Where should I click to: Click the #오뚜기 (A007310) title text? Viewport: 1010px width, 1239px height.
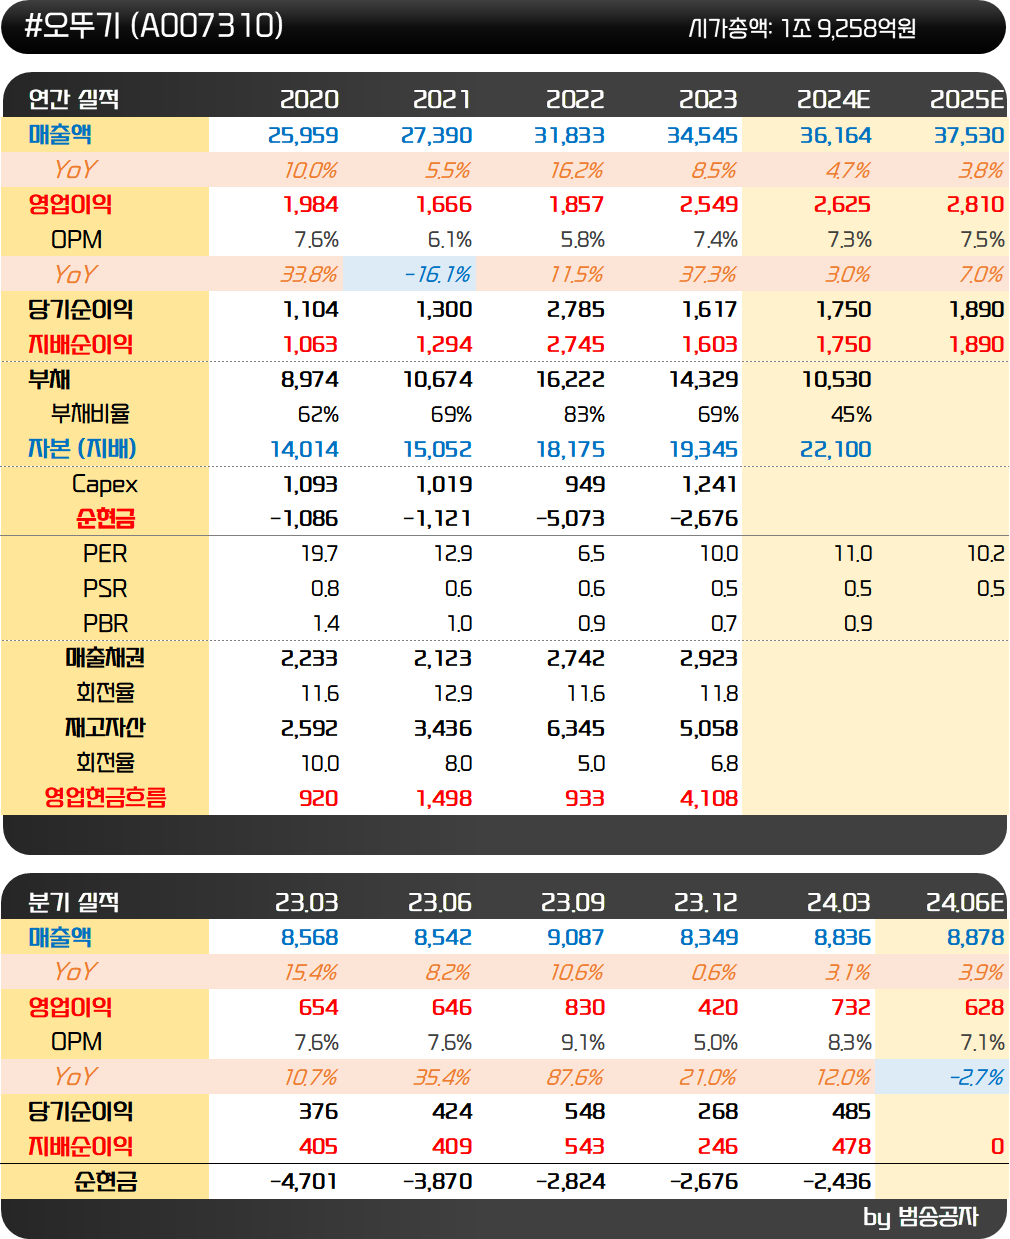tap(154, 26)
